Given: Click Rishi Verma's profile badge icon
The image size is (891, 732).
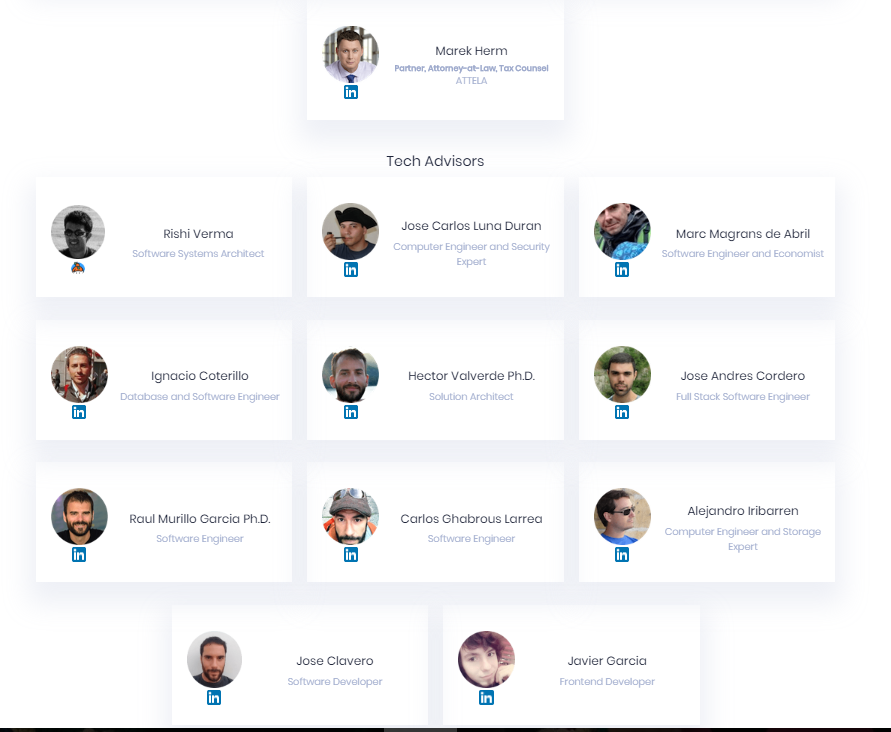Looking at the screenshot, I should 78,268.
